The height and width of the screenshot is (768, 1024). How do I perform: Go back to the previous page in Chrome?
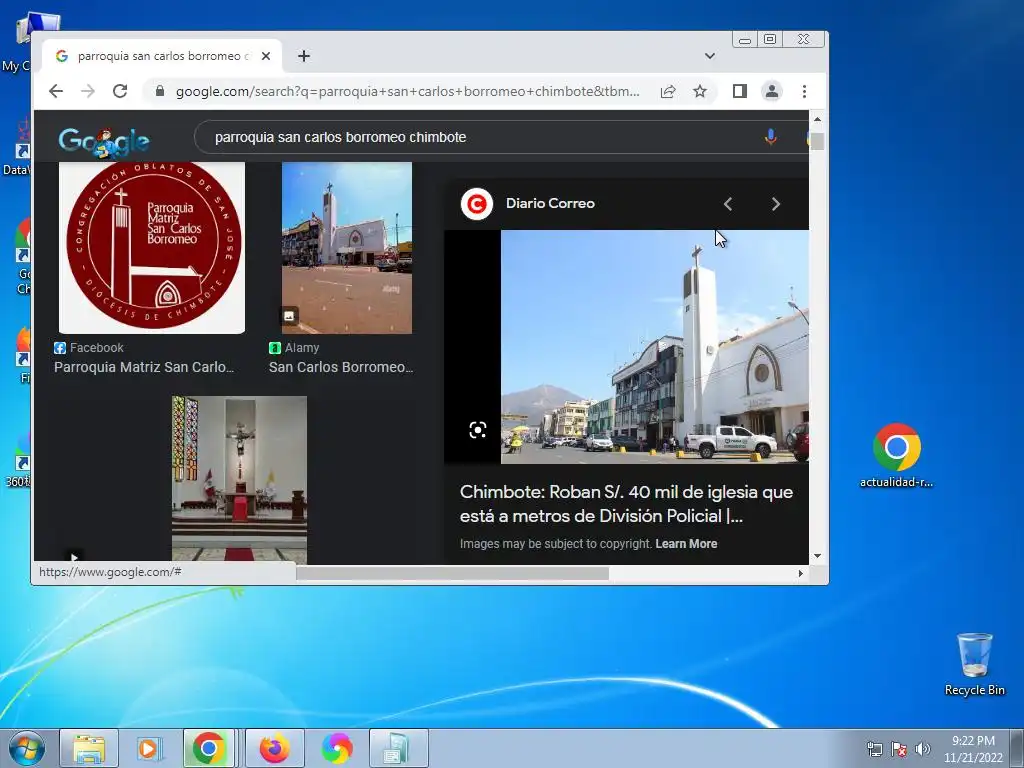click(56, 91)
